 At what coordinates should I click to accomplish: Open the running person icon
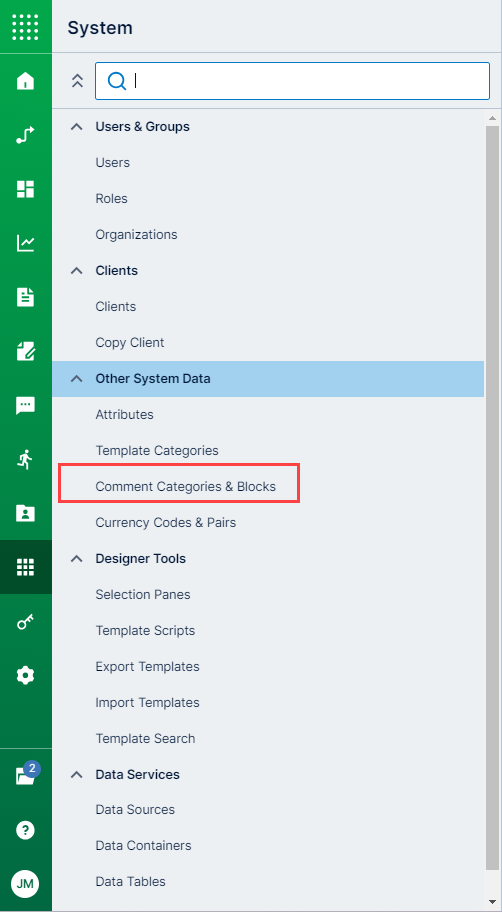25,459
